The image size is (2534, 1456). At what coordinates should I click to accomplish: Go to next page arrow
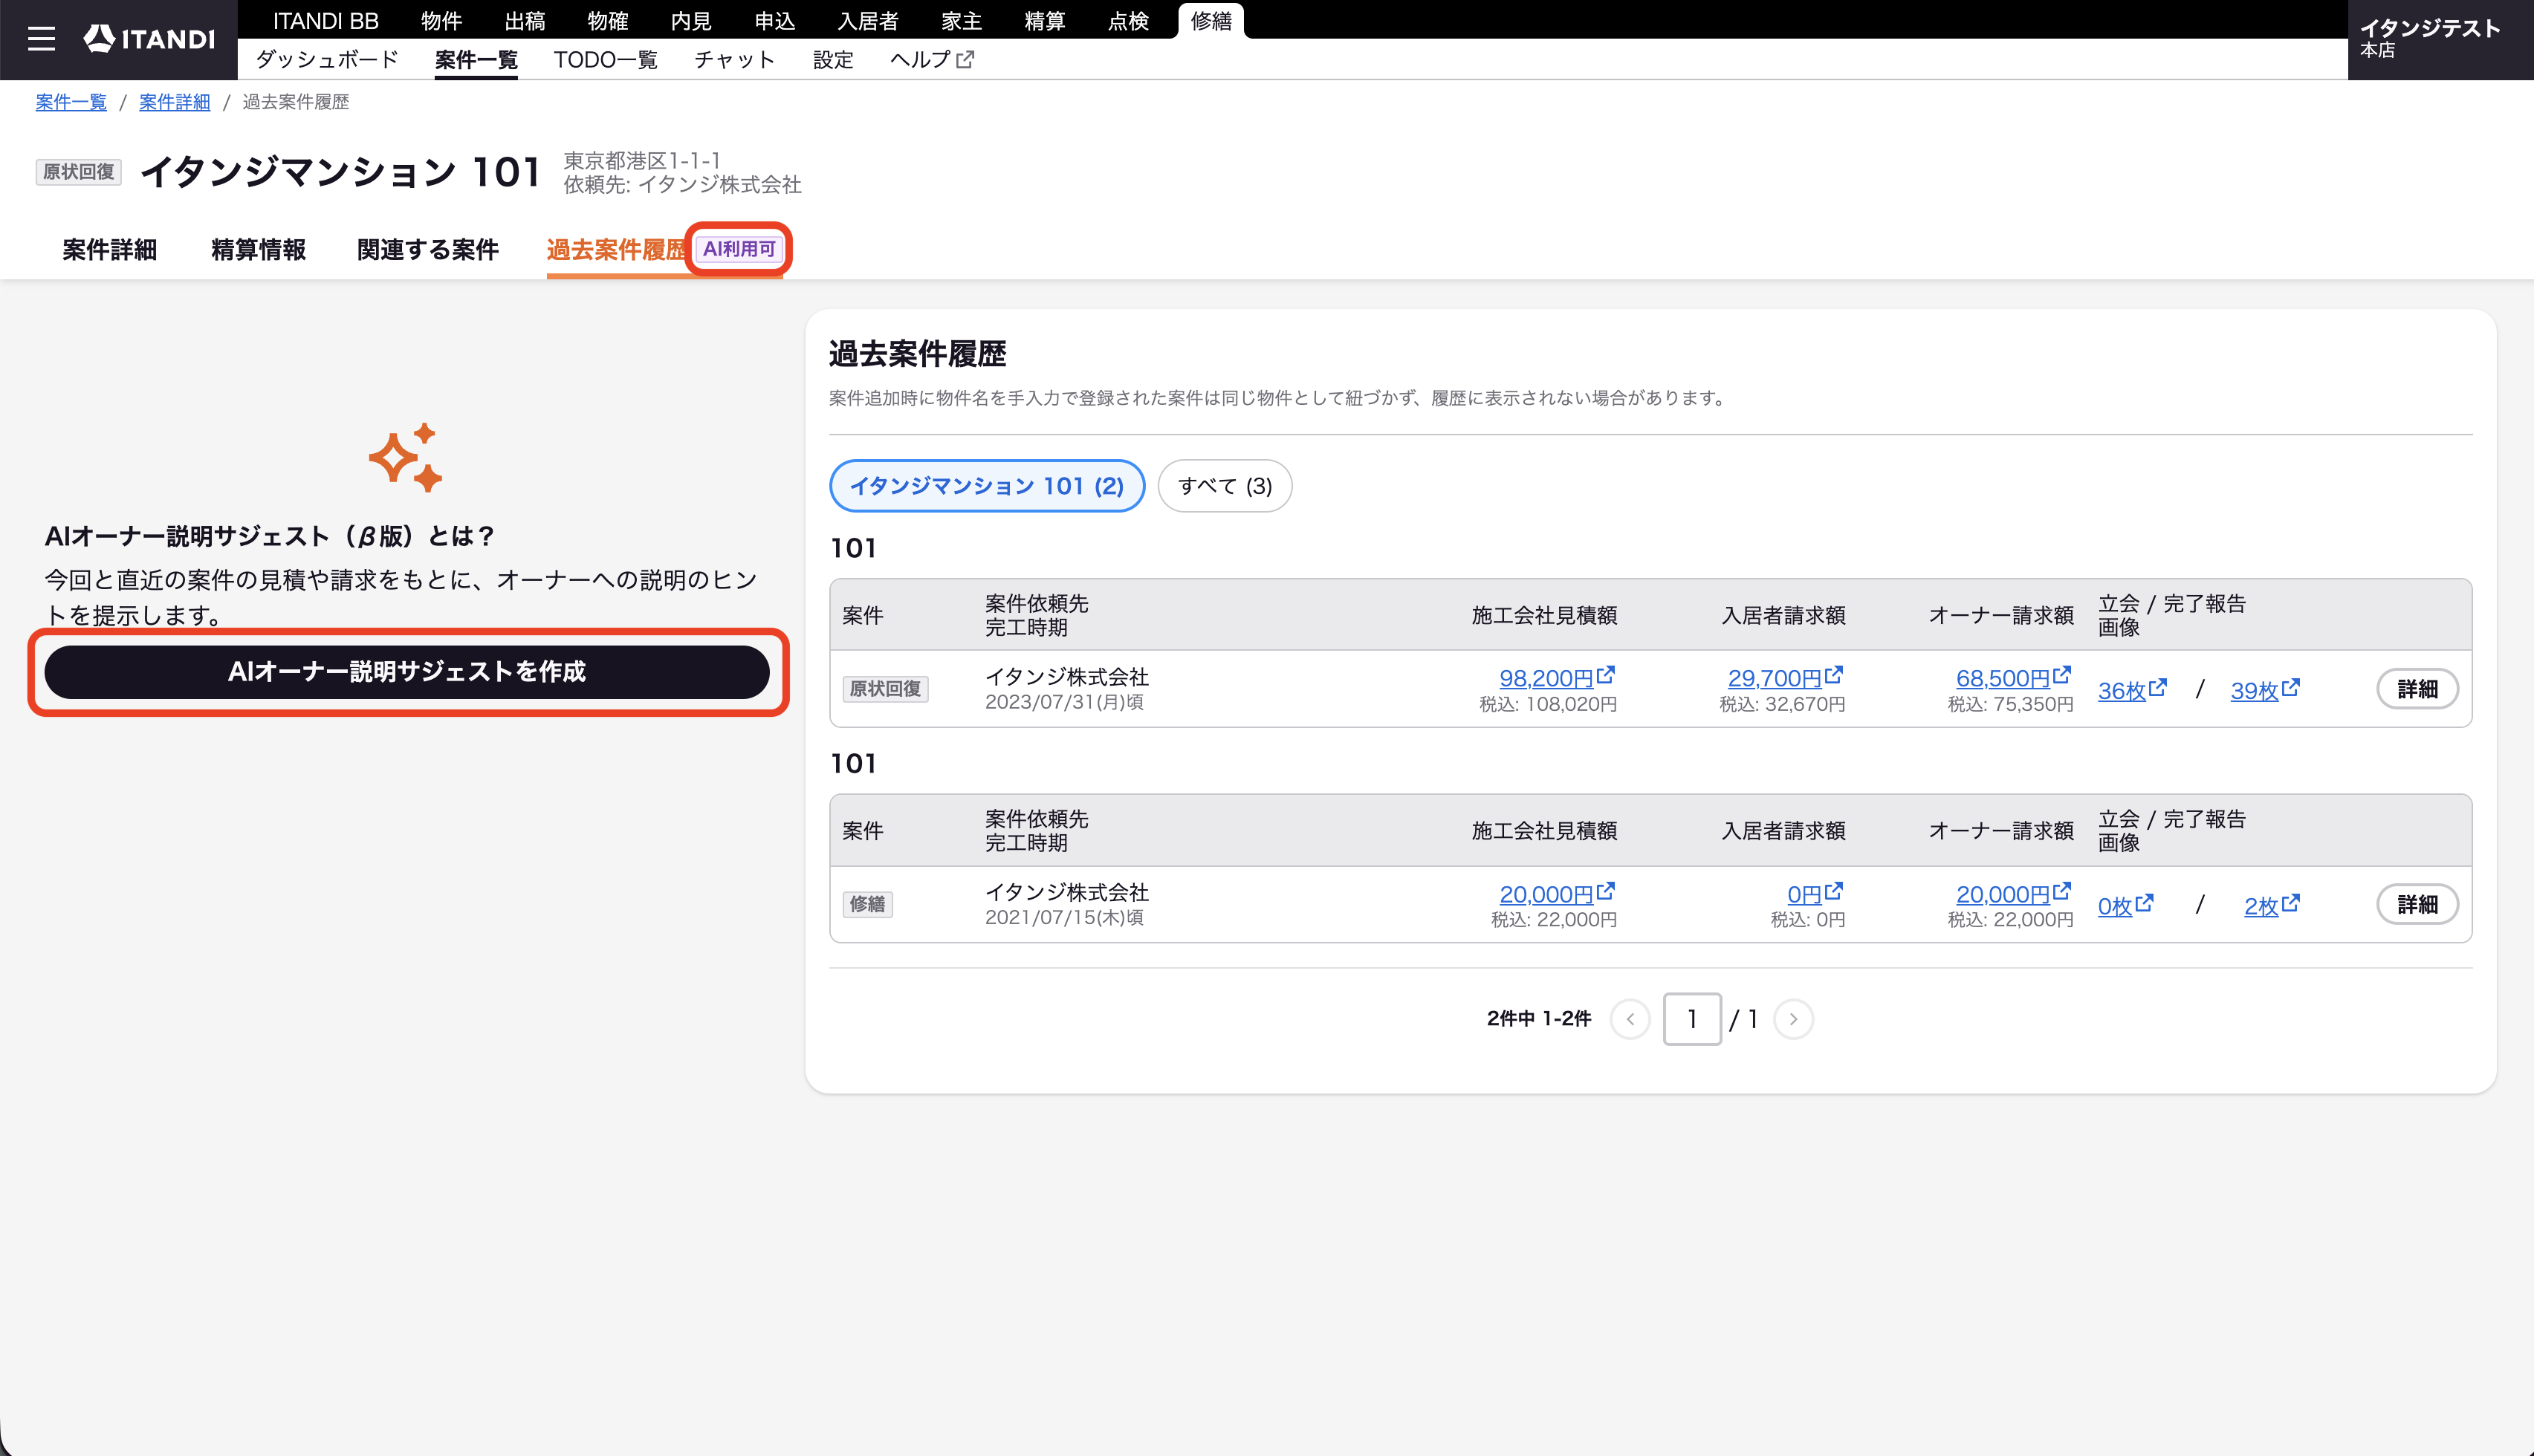click(x=1793, y=1019)
